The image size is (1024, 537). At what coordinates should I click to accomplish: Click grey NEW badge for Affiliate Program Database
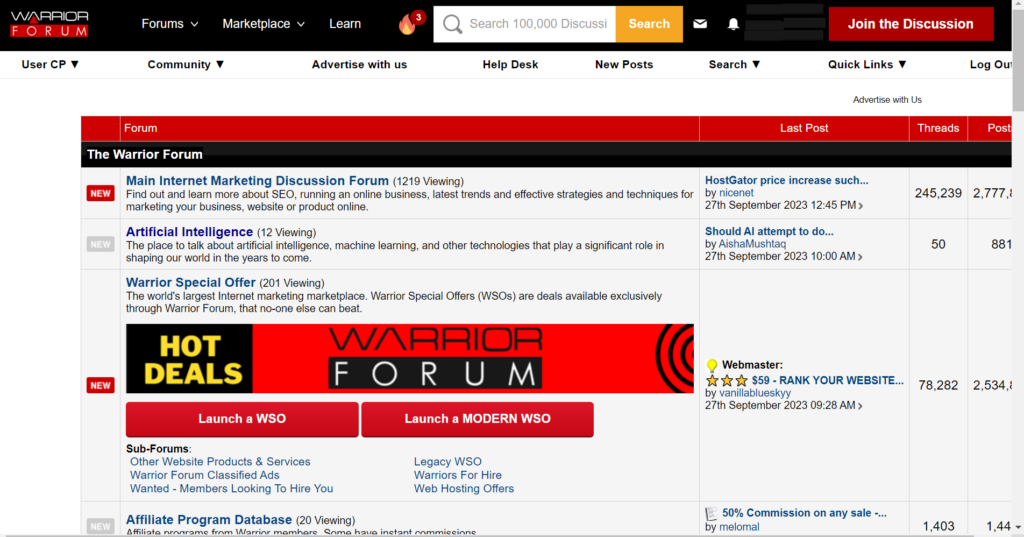coord(101,527)
